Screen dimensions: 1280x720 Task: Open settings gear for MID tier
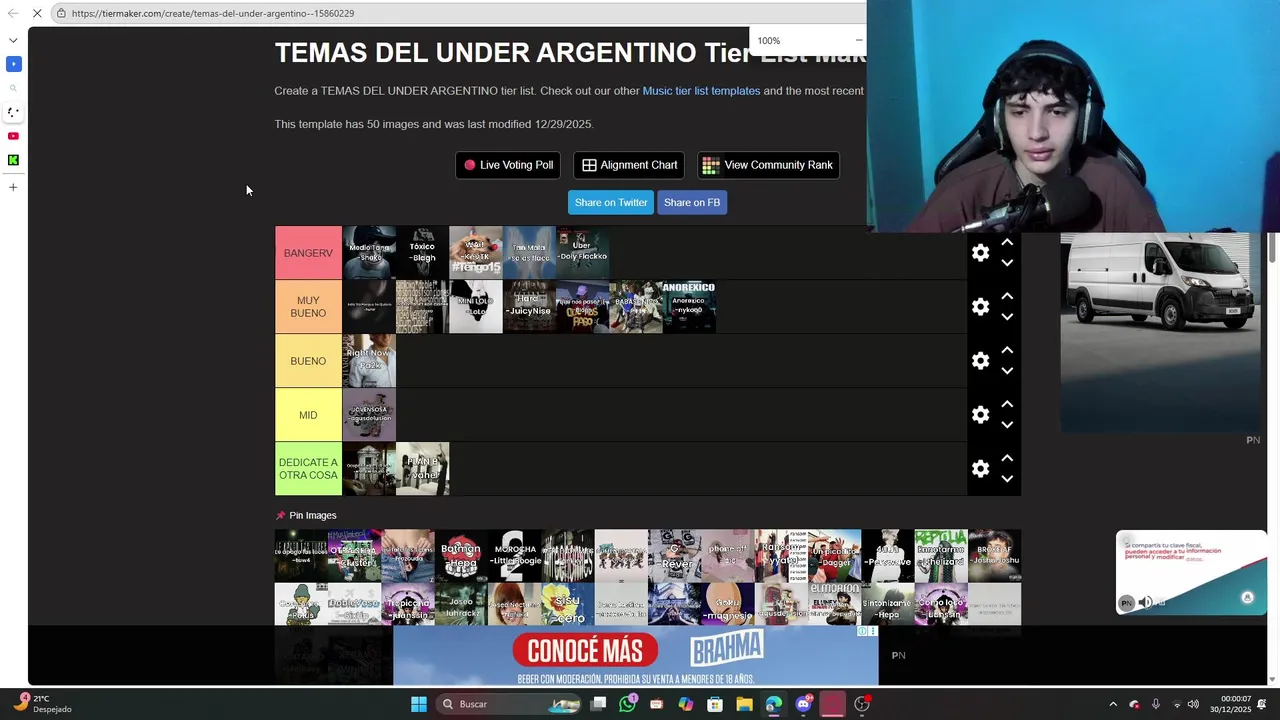(x=980, y=415)
